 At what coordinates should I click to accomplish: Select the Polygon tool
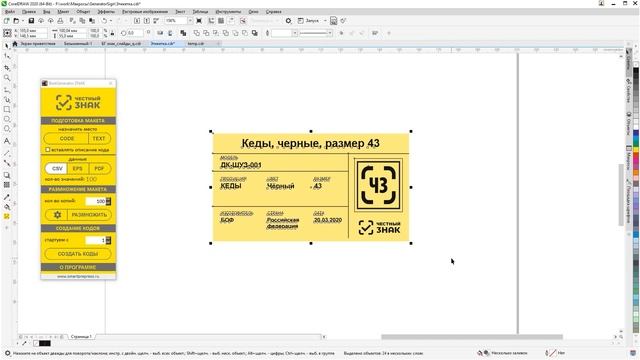pos(7,129)
